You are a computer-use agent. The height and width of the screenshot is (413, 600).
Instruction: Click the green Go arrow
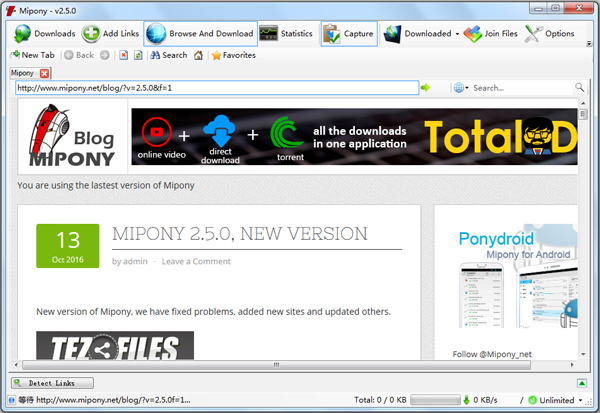426,88
